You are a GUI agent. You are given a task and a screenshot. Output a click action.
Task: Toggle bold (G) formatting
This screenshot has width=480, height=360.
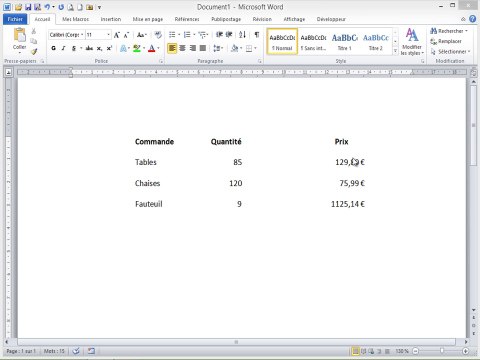click(53, 48)
